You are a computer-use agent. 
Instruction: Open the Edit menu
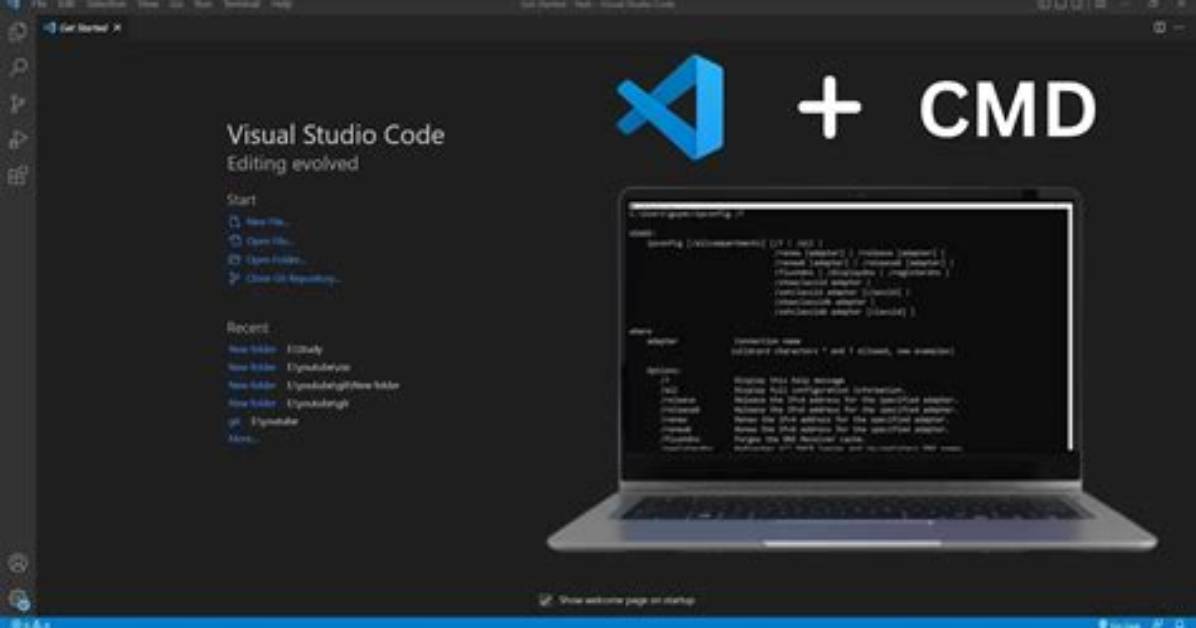66,5
